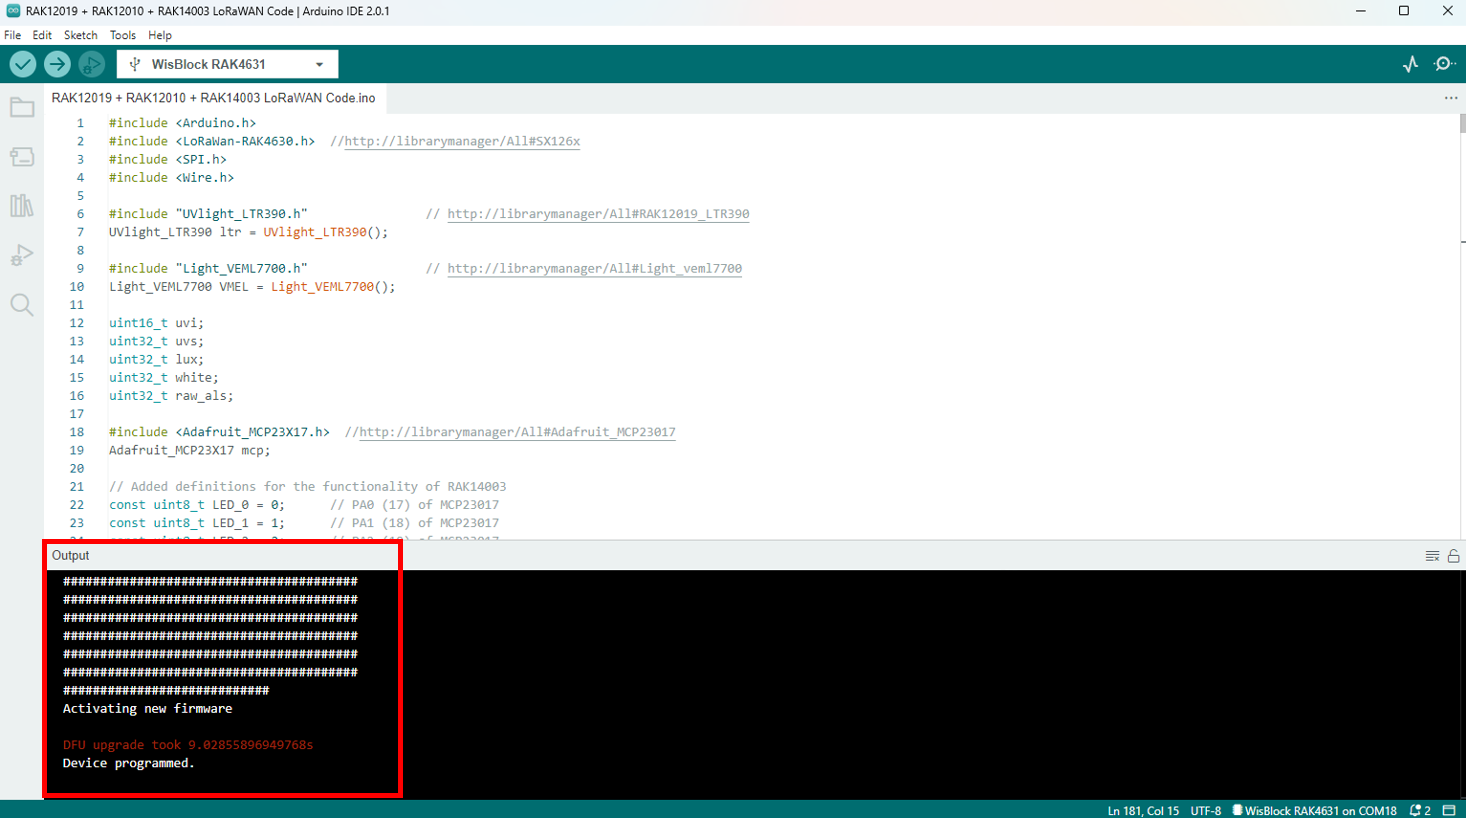Click the Output panel title
Viewport: 1466px width, 818px height.
(x=70, y=556)
